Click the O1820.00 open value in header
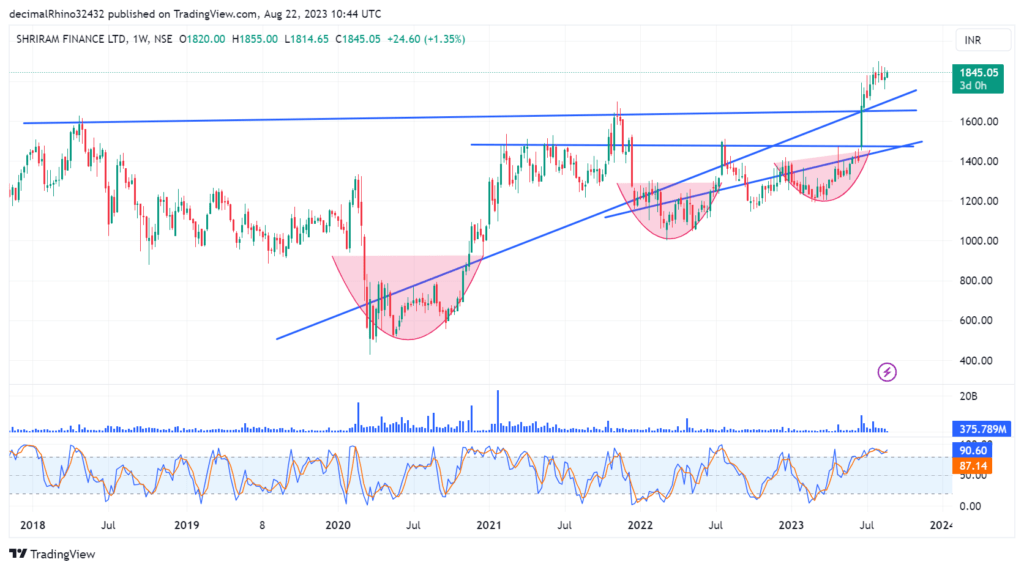Viewport: 1024px width, 570px height. (x=202, y=39)
